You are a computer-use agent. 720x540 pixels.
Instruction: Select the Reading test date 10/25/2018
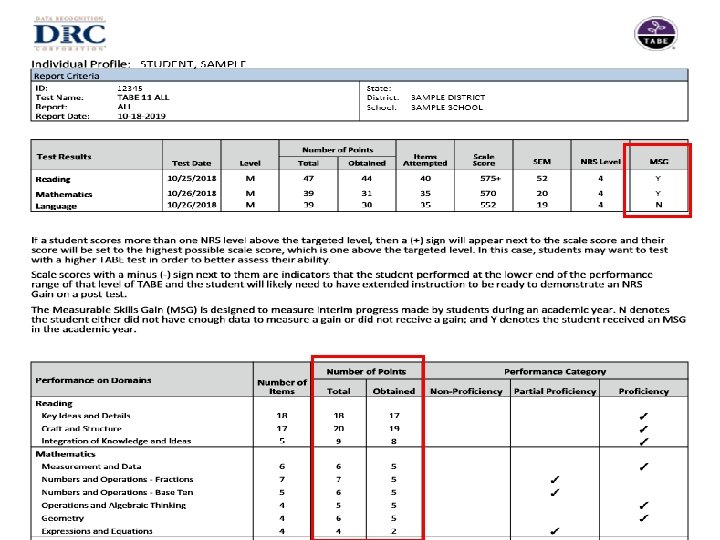coord(191,178)
